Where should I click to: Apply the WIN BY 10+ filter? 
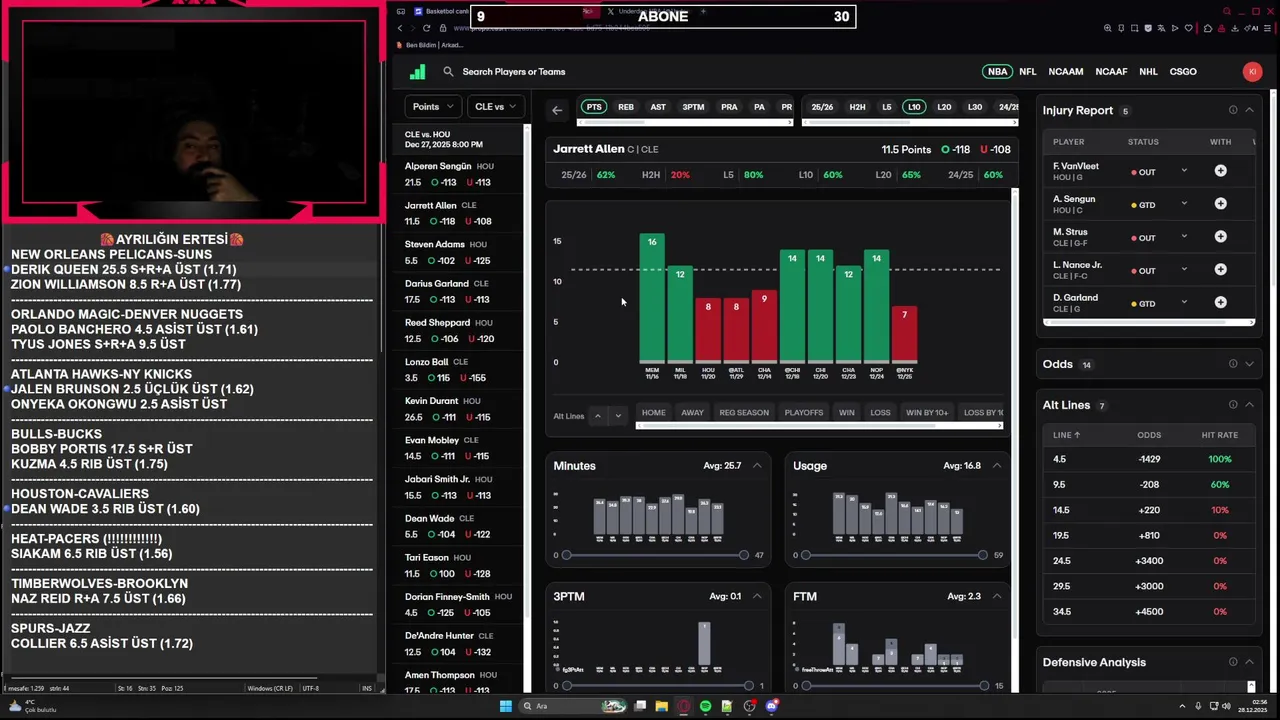click(927, 413)
